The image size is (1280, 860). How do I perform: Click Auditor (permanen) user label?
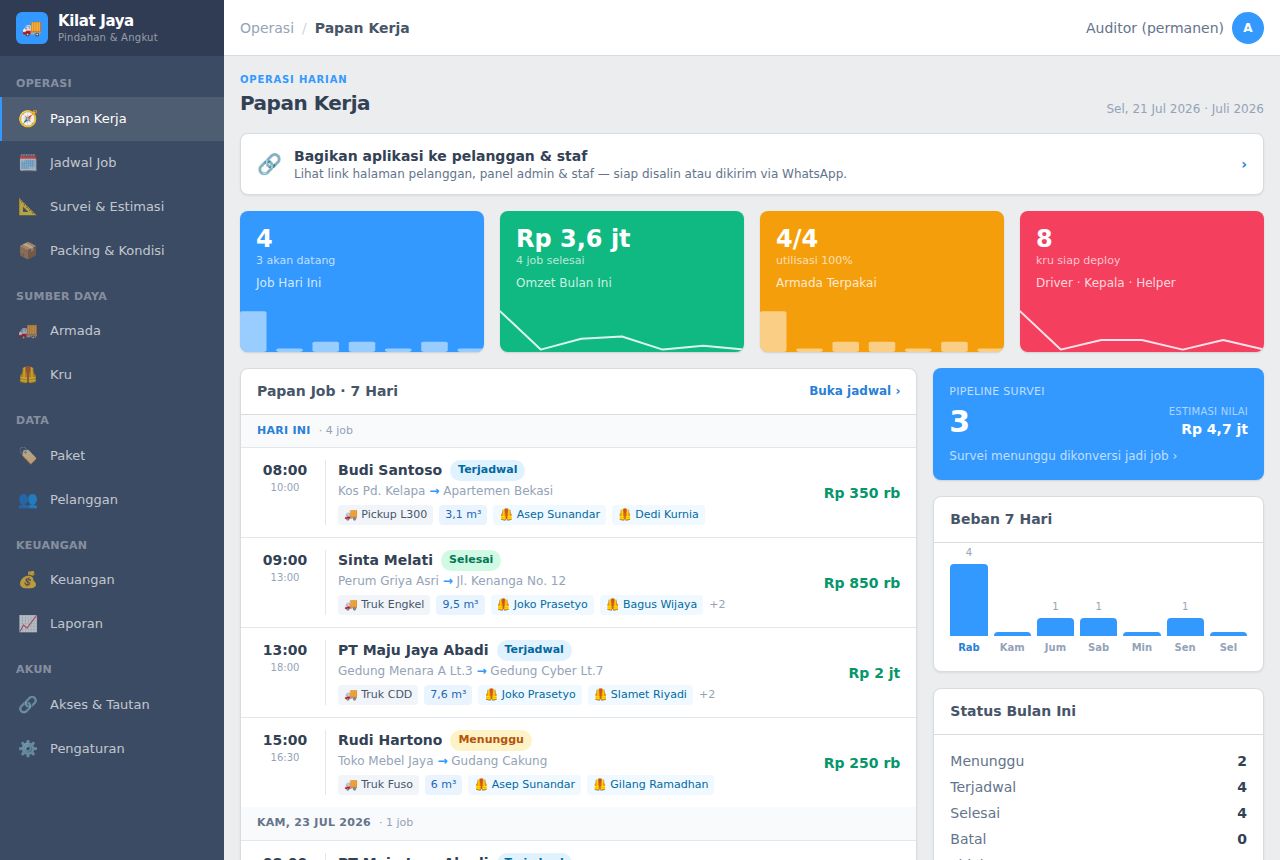pos(1155,28)
